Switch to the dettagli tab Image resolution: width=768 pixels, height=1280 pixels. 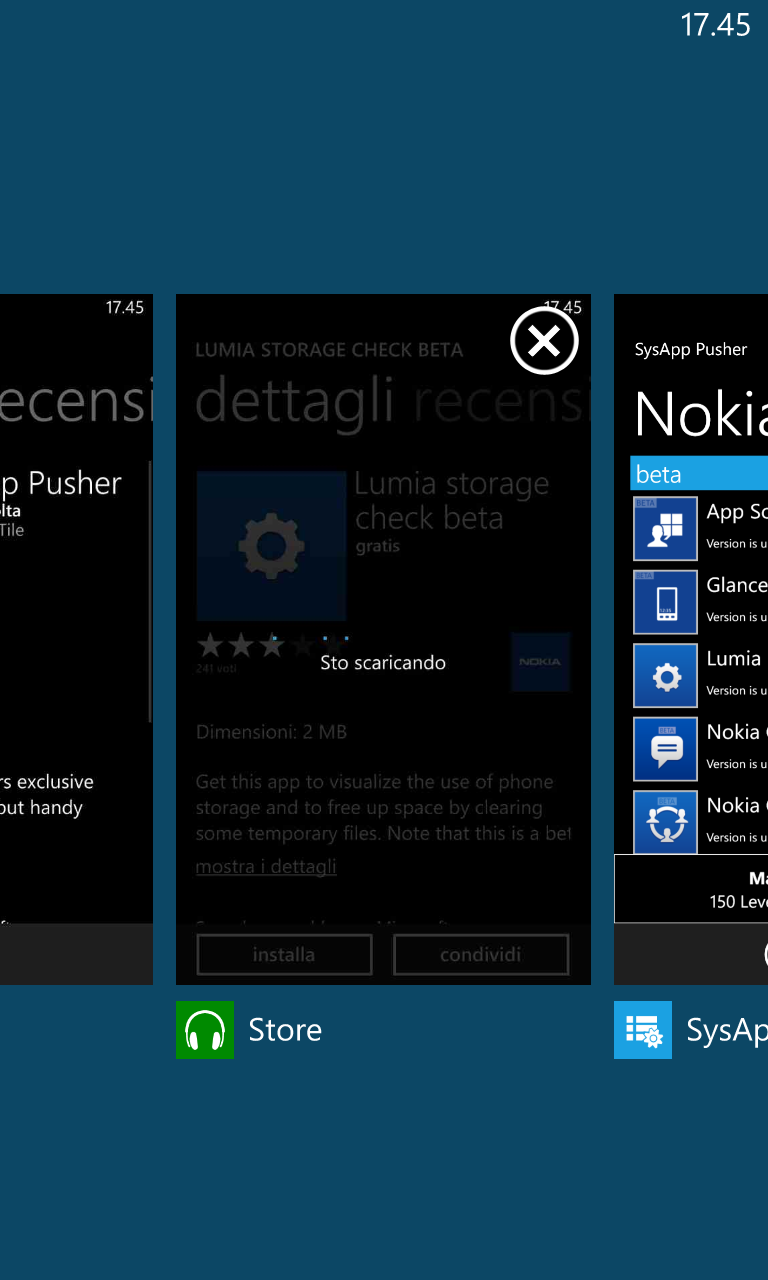[x=294, y=402]
